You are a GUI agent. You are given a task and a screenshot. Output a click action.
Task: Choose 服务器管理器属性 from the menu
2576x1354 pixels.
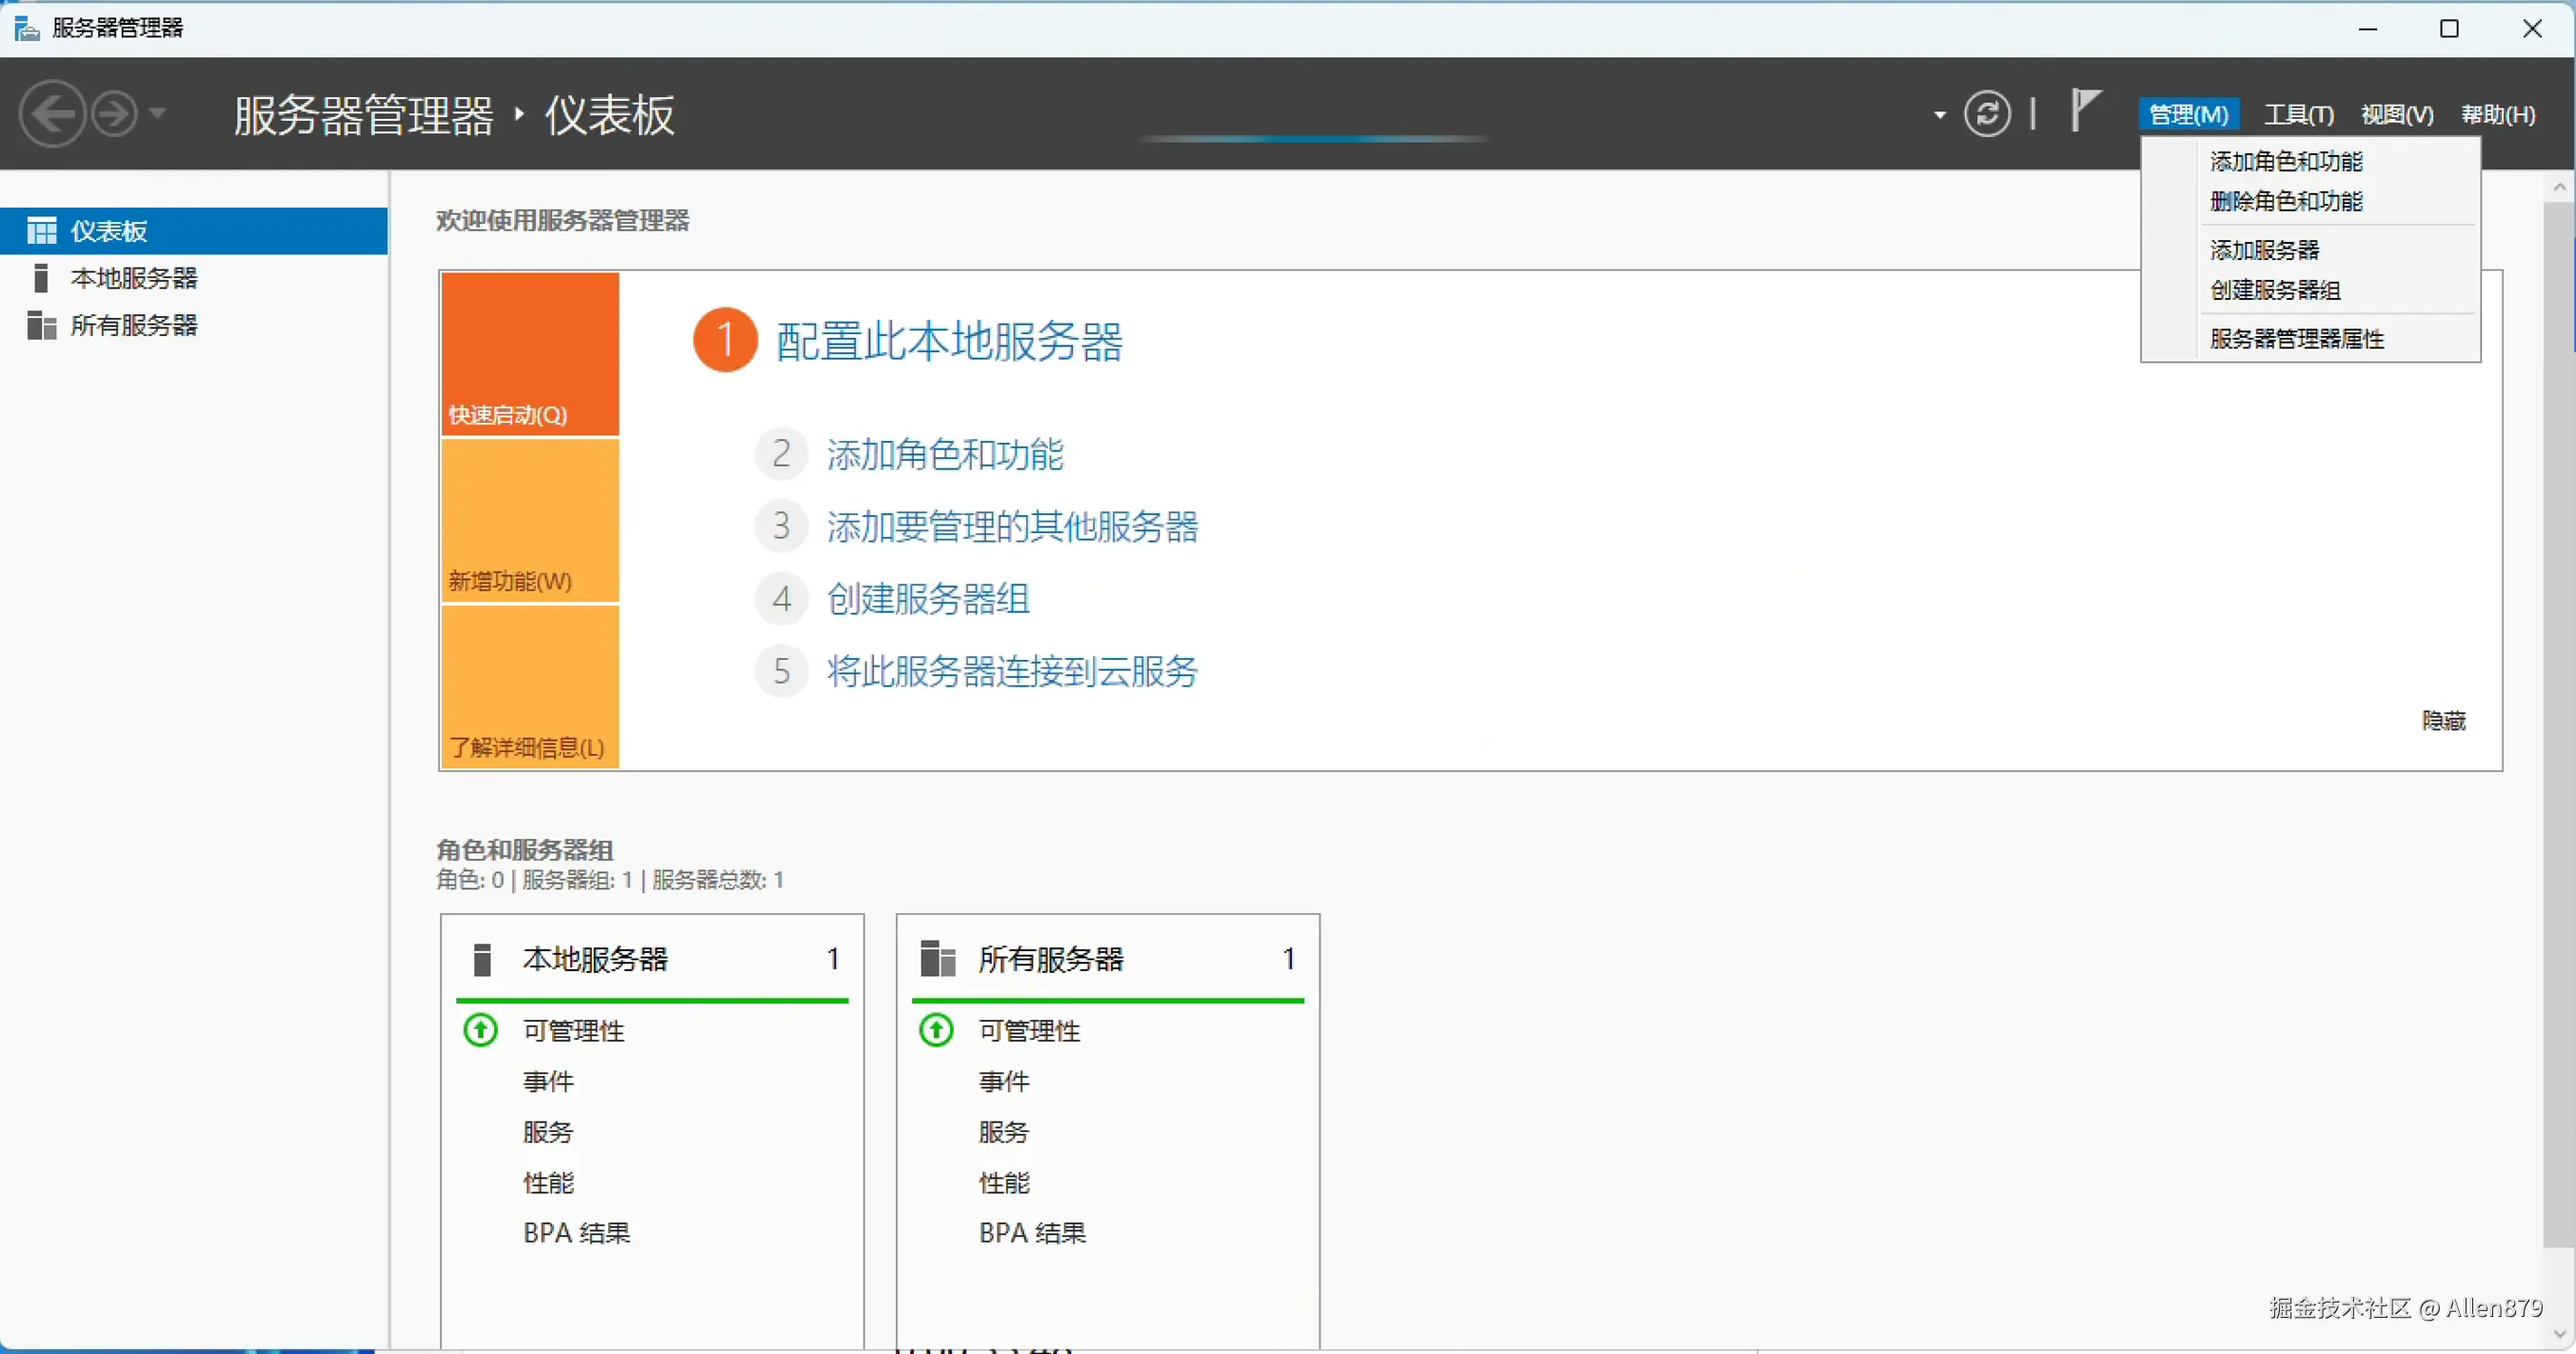tap(2297, 339)
